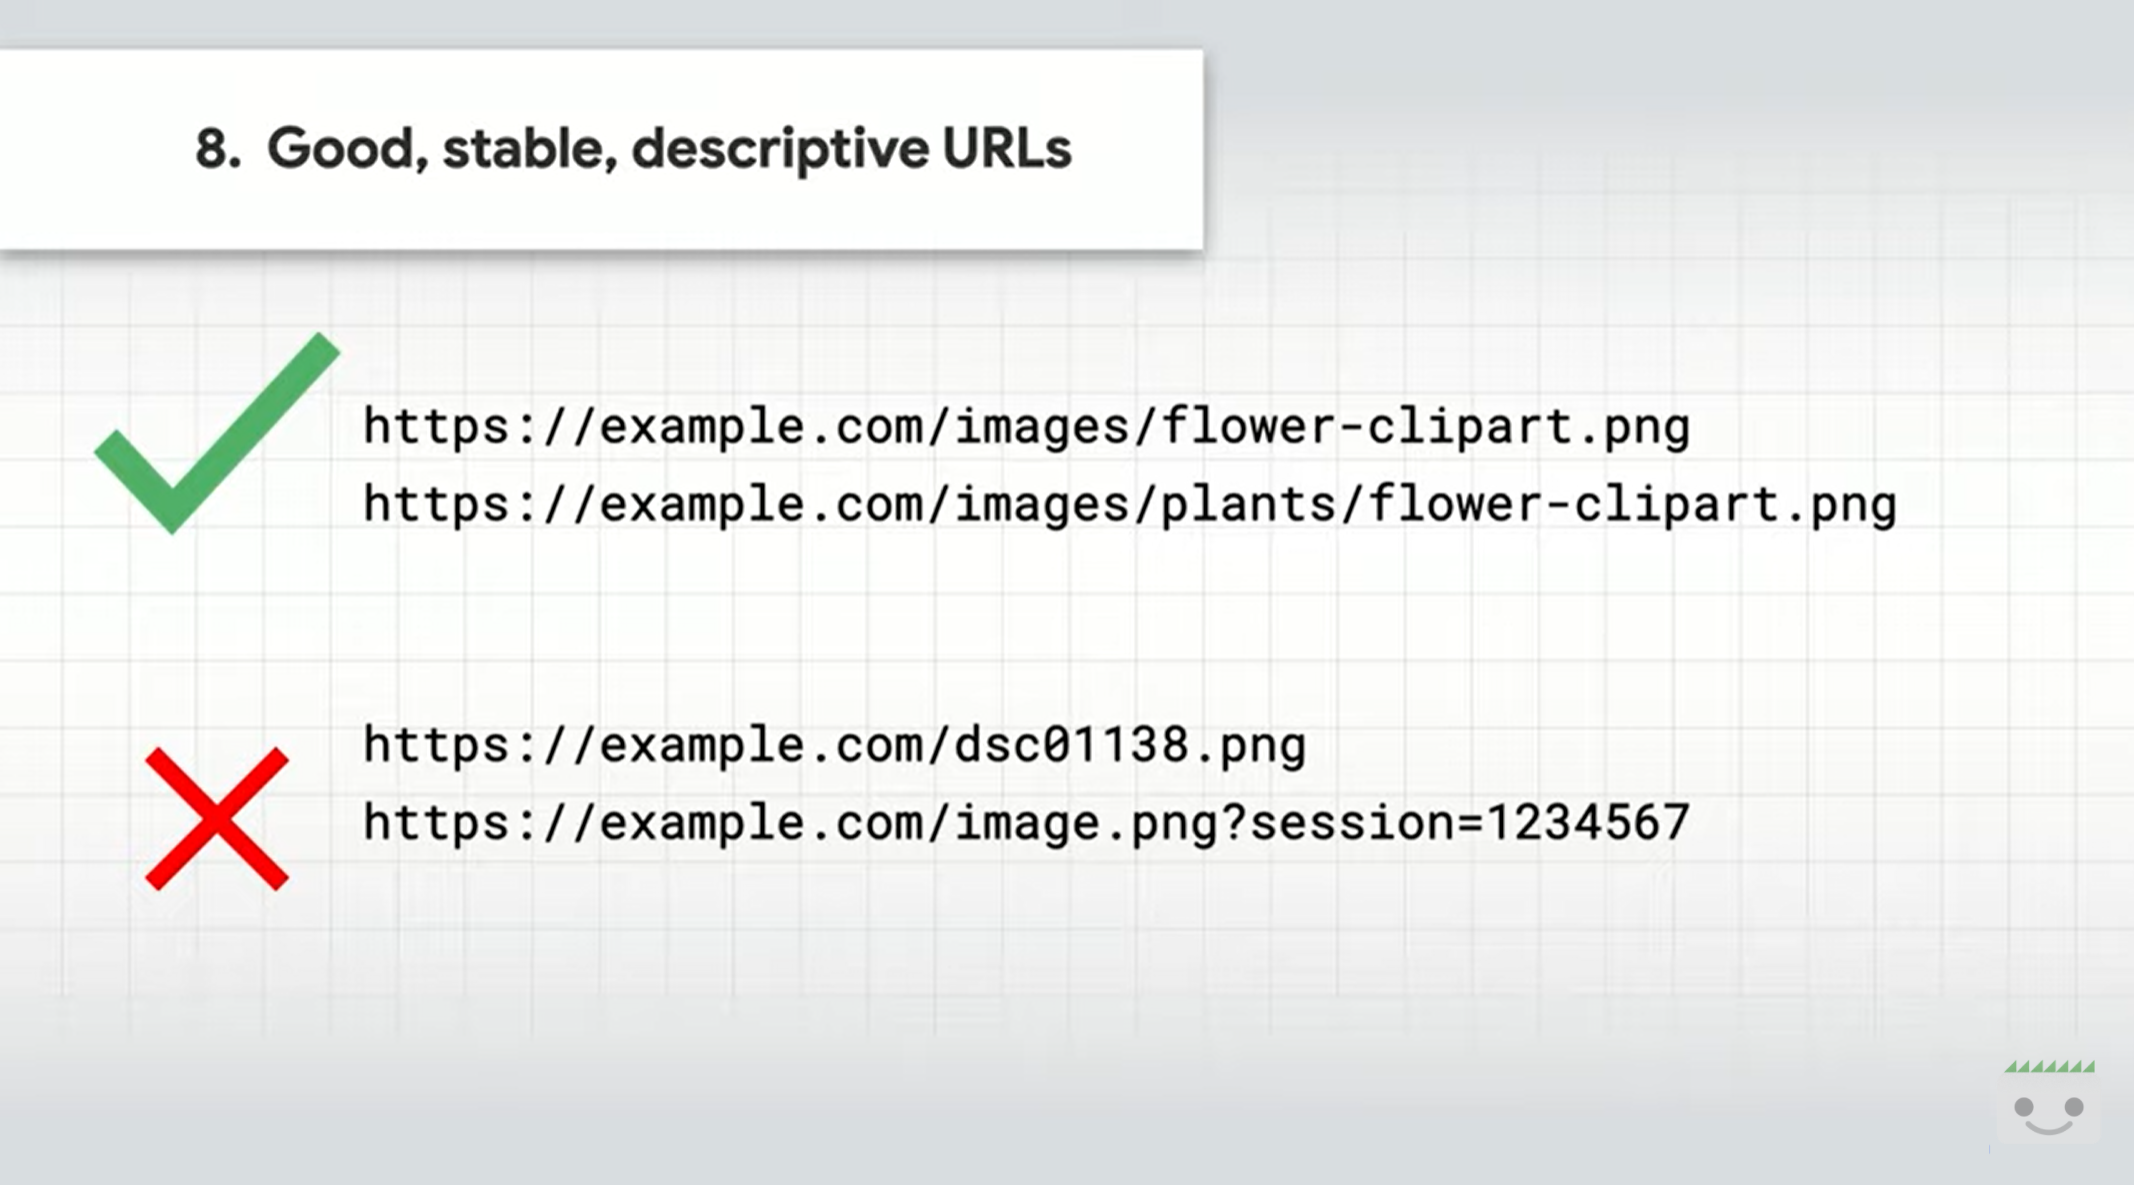The width and height of the screenshot is (2134, 1185).
Task: Click the green checkmark icon
Action: [x=215, y=435]
